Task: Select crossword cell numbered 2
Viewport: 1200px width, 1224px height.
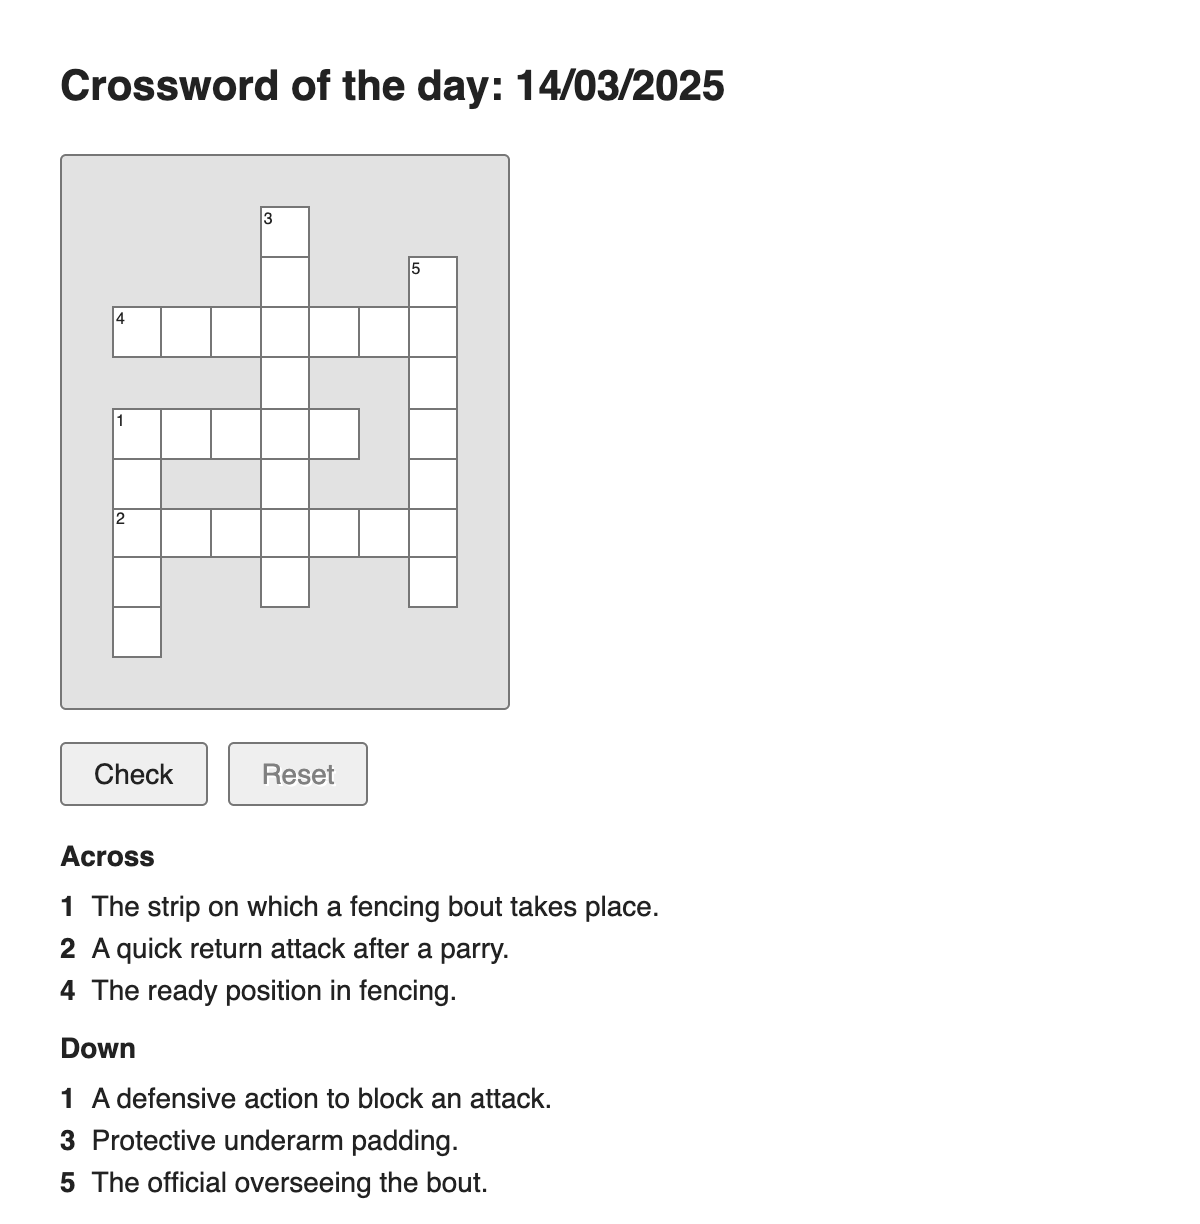Action: coord(137,532)
